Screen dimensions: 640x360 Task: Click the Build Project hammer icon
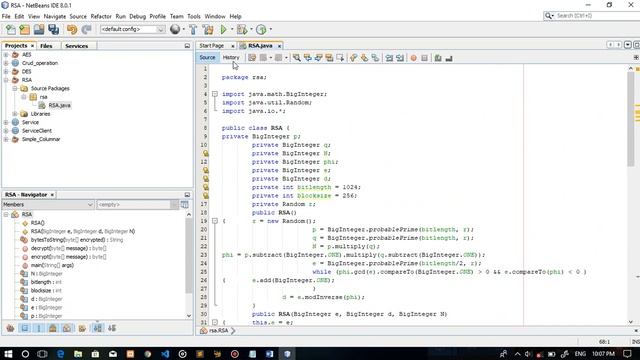click(193, 29)
